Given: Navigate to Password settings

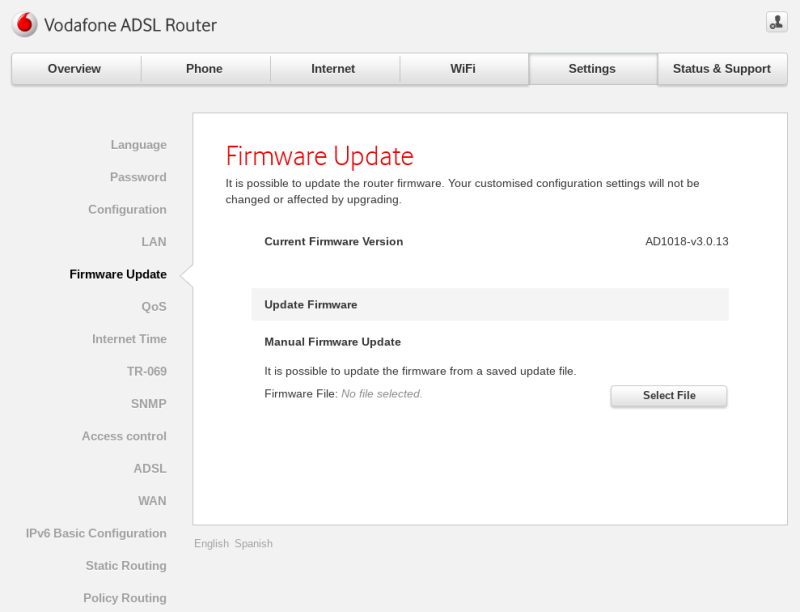Looking at the screenshot, I should point(138,177).
